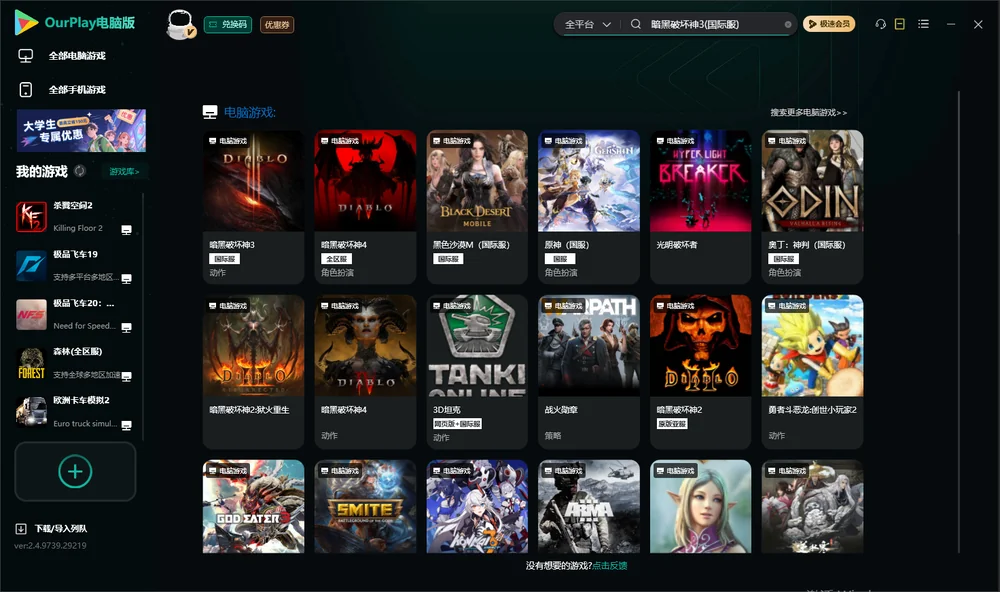This screenshot has width=1000, height=592.
Task: Clear the search text with the x icon
Action: coord(788,24)
